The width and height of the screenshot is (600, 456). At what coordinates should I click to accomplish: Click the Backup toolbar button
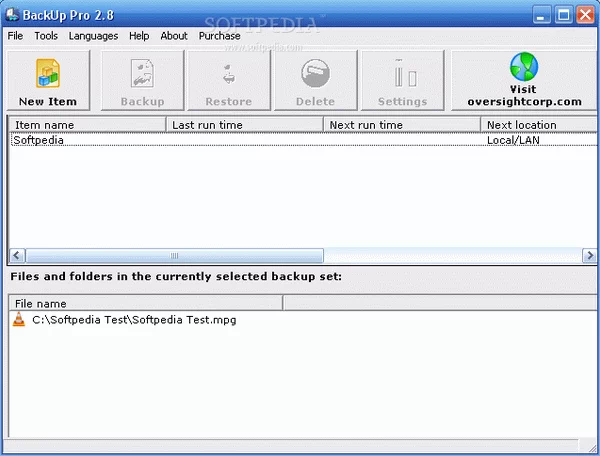click(142, 80)
